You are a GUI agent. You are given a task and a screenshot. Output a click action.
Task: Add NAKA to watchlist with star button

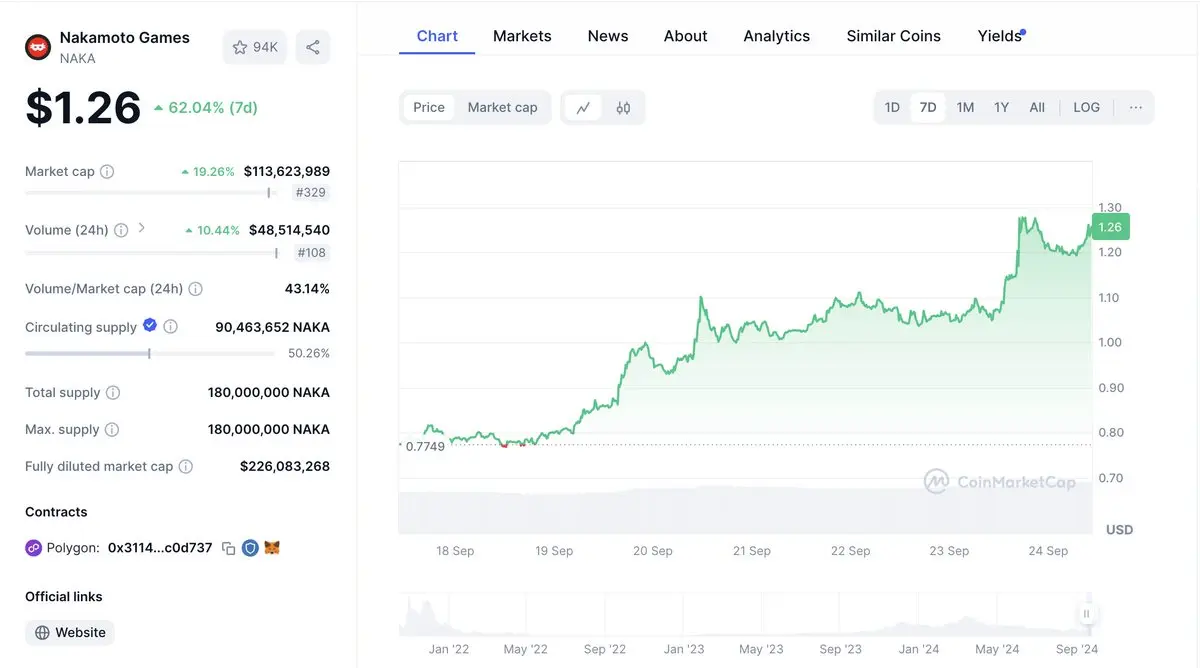(x=255, y=47)
